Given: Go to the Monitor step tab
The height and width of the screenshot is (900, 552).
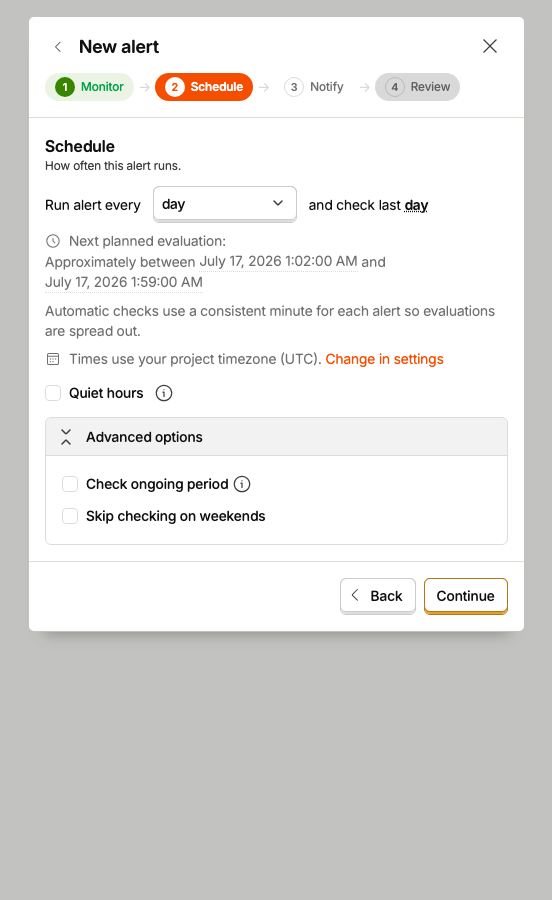Looking at the screenshot, I should pyautogui.click(x=90, y=87).
